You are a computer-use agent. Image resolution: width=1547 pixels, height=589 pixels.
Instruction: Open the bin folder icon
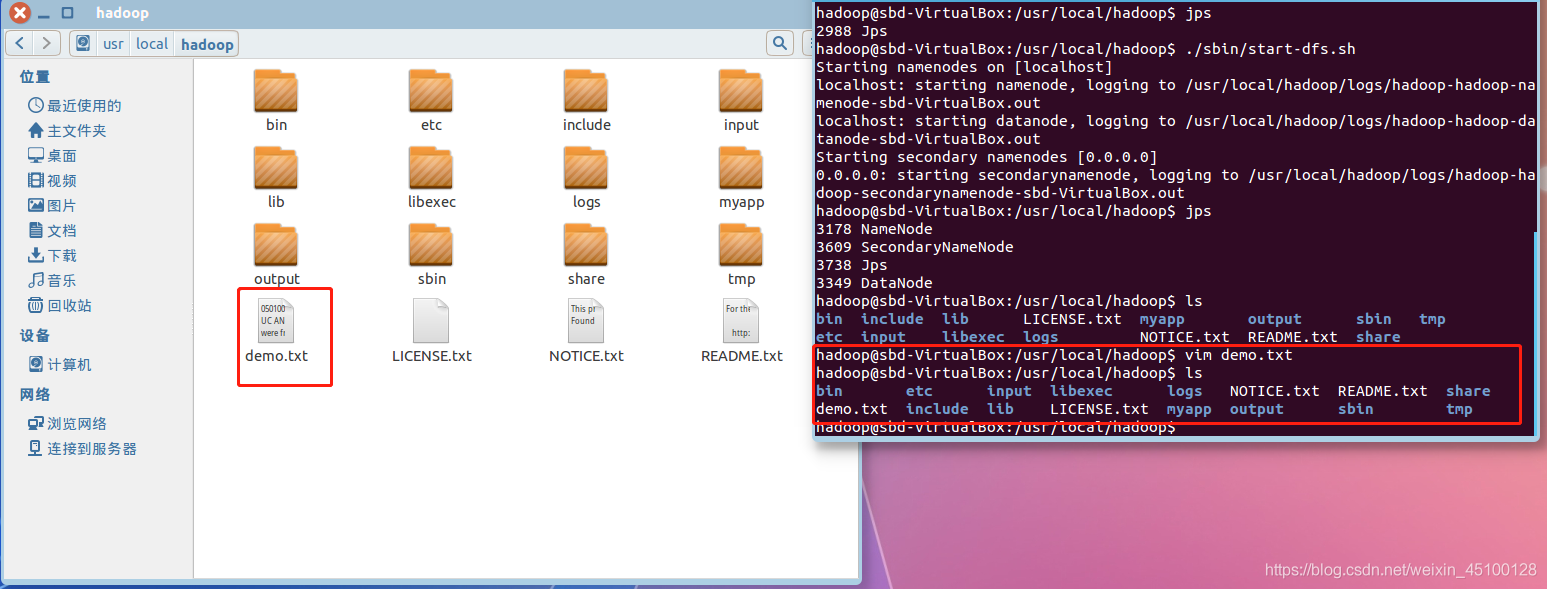point(276,91)
